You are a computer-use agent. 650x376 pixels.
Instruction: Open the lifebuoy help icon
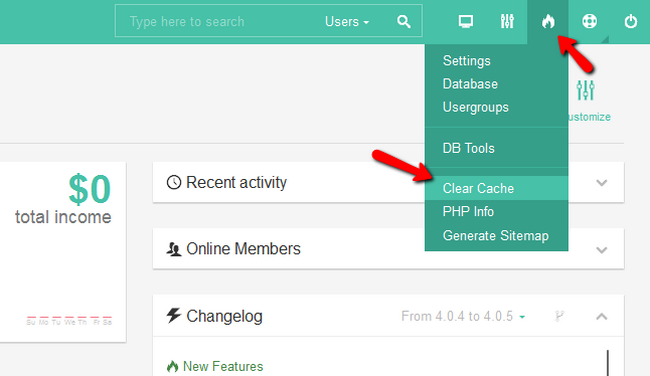click(x=589, y=22)
